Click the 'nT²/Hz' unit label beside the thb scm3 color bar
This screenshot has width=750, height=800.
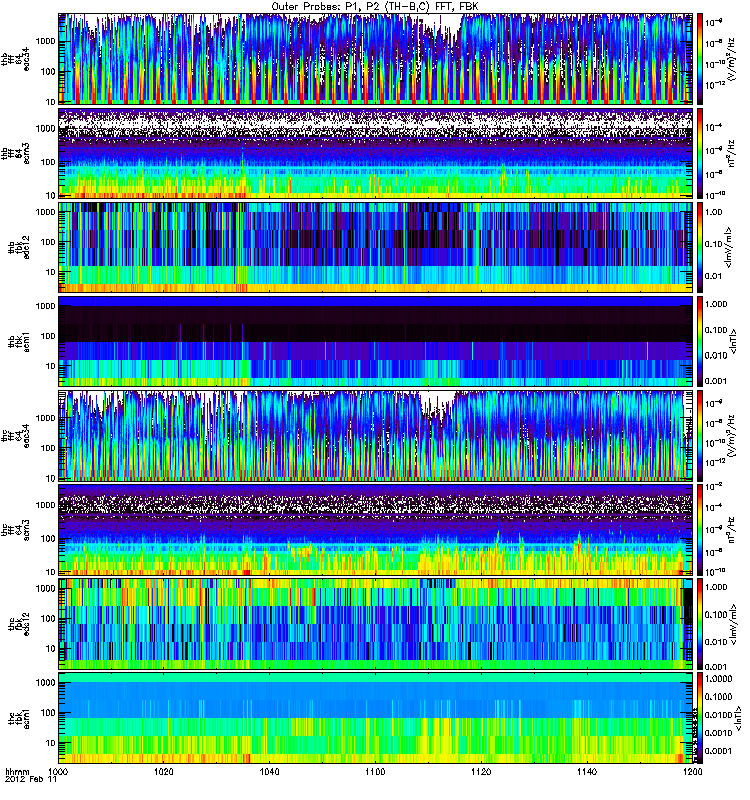pyautogui.click(x=732, y=153)
